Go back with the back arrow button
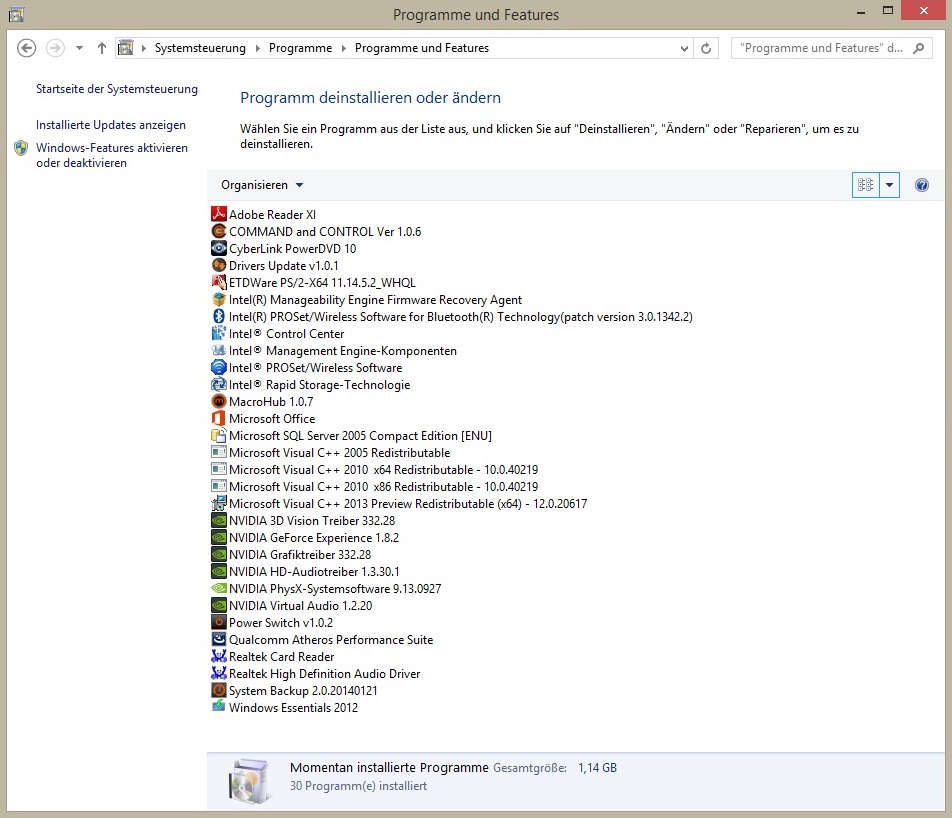 tap(26, 47)
